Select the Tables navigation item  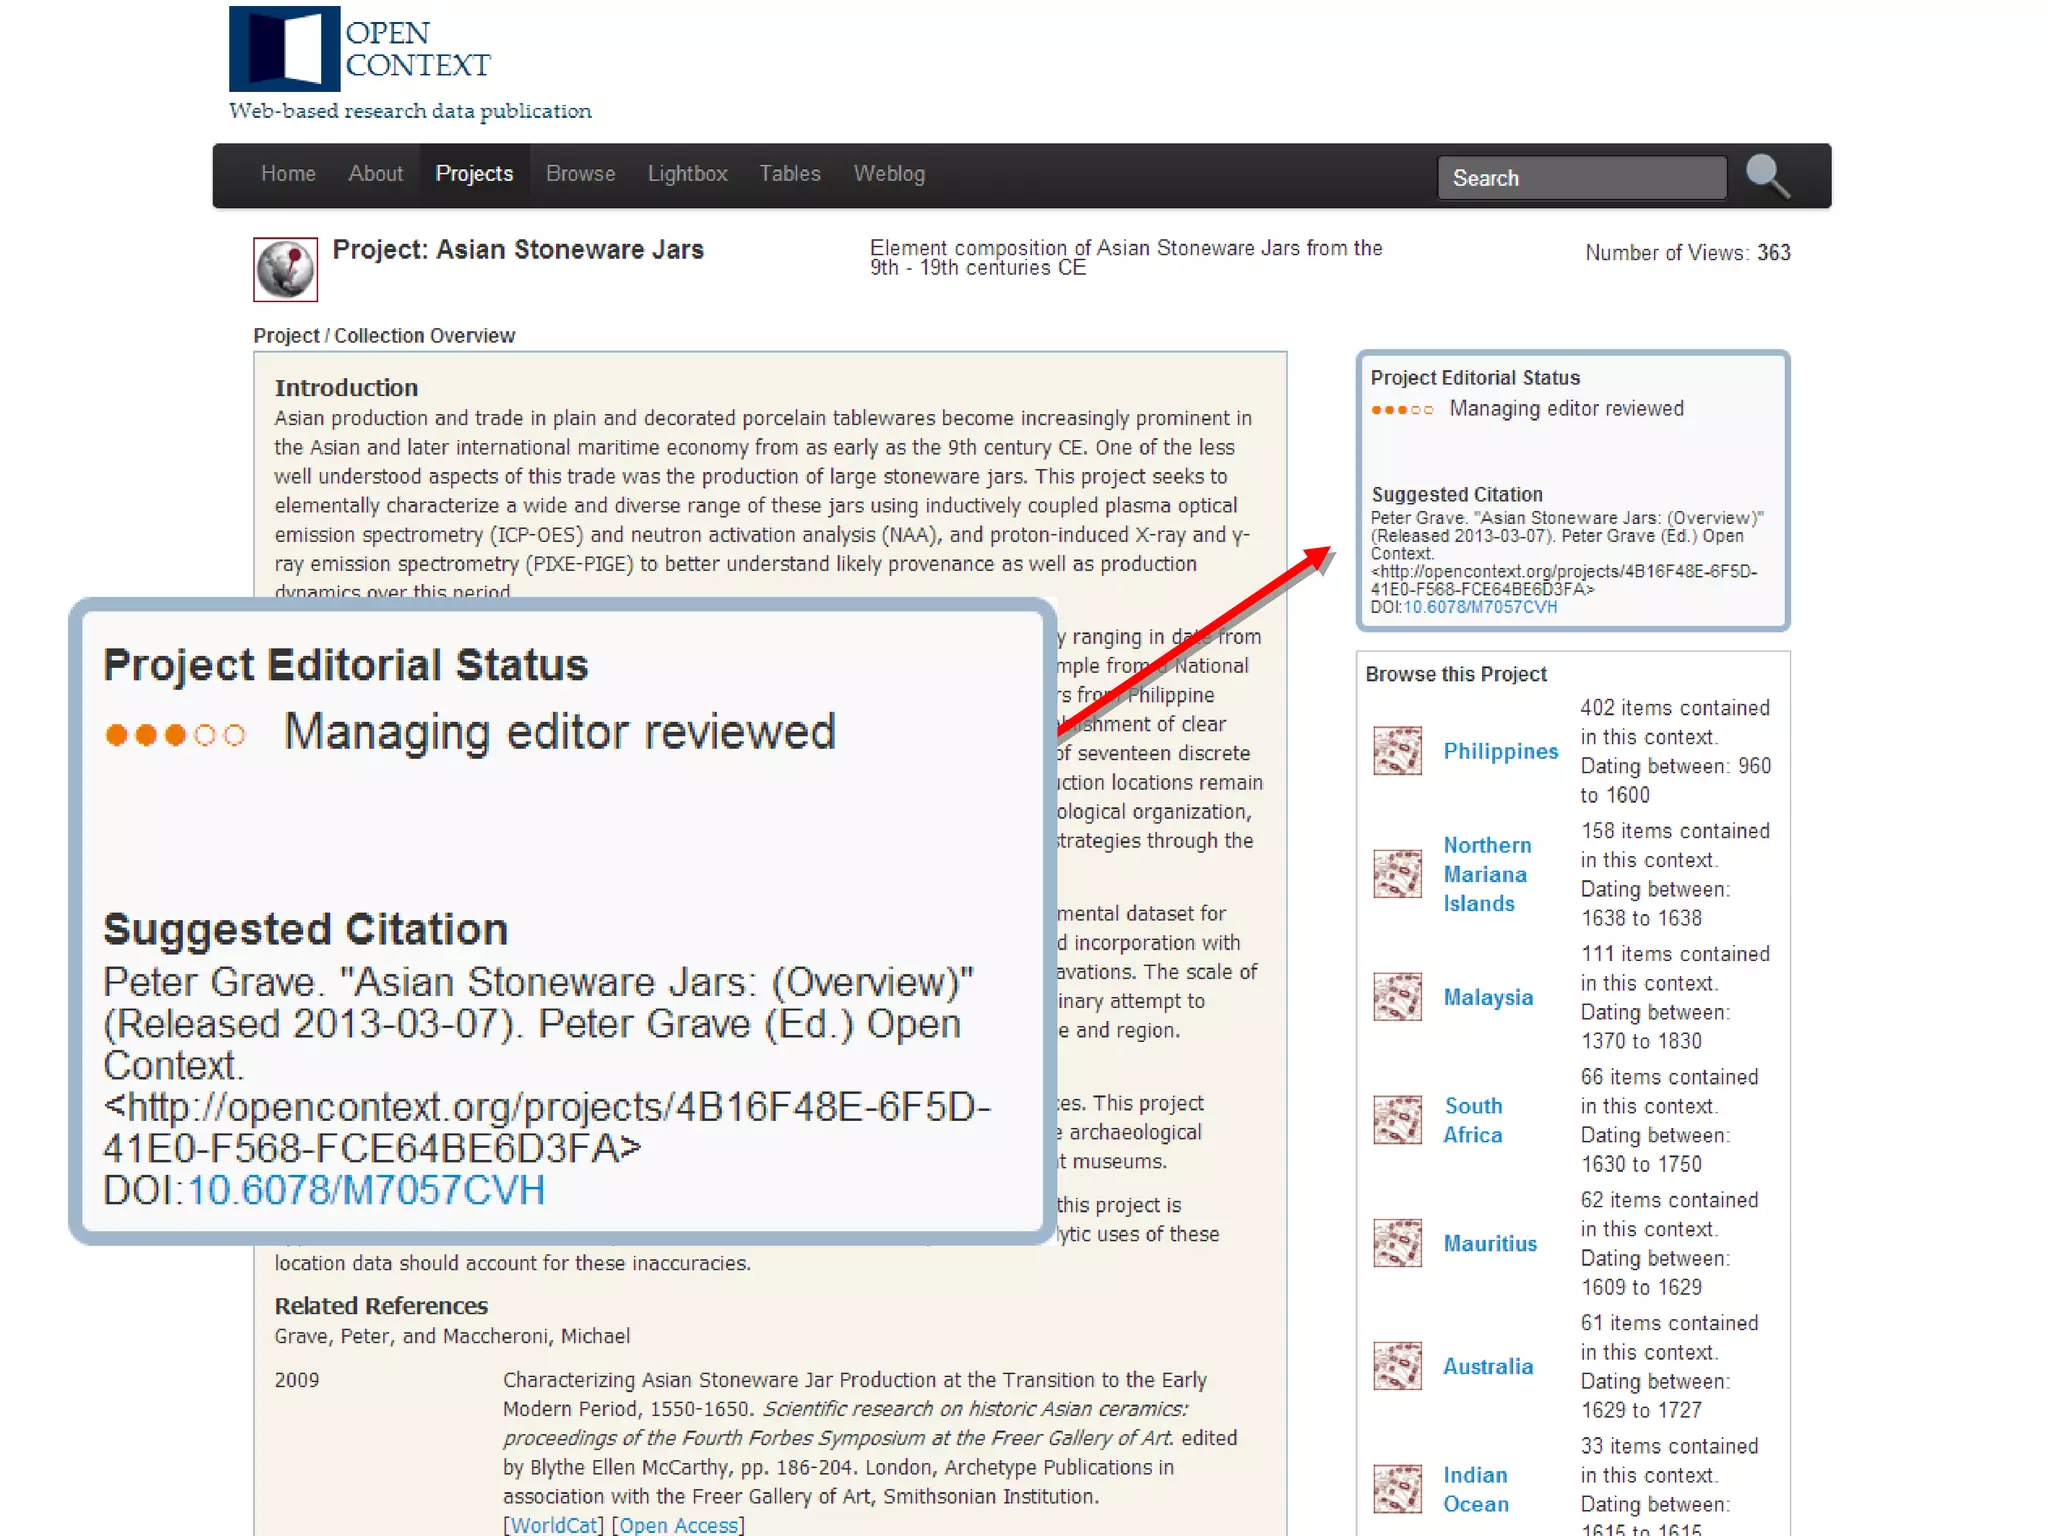789,174
